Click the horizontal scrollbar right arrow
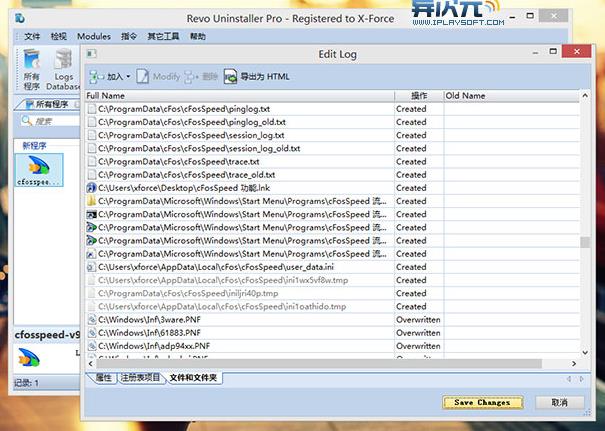The image size is (605, 431). pyautogui.click(x=574, y=363)
